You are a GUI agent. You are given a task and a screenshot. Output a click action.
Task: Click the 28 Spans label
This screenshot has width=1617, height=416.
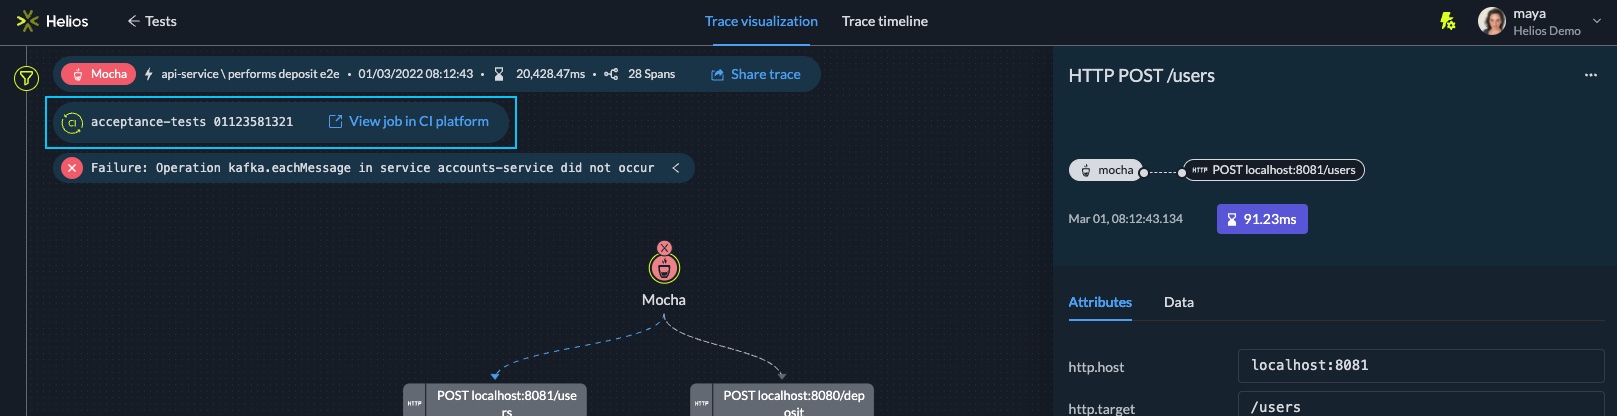tap(651, 74)
